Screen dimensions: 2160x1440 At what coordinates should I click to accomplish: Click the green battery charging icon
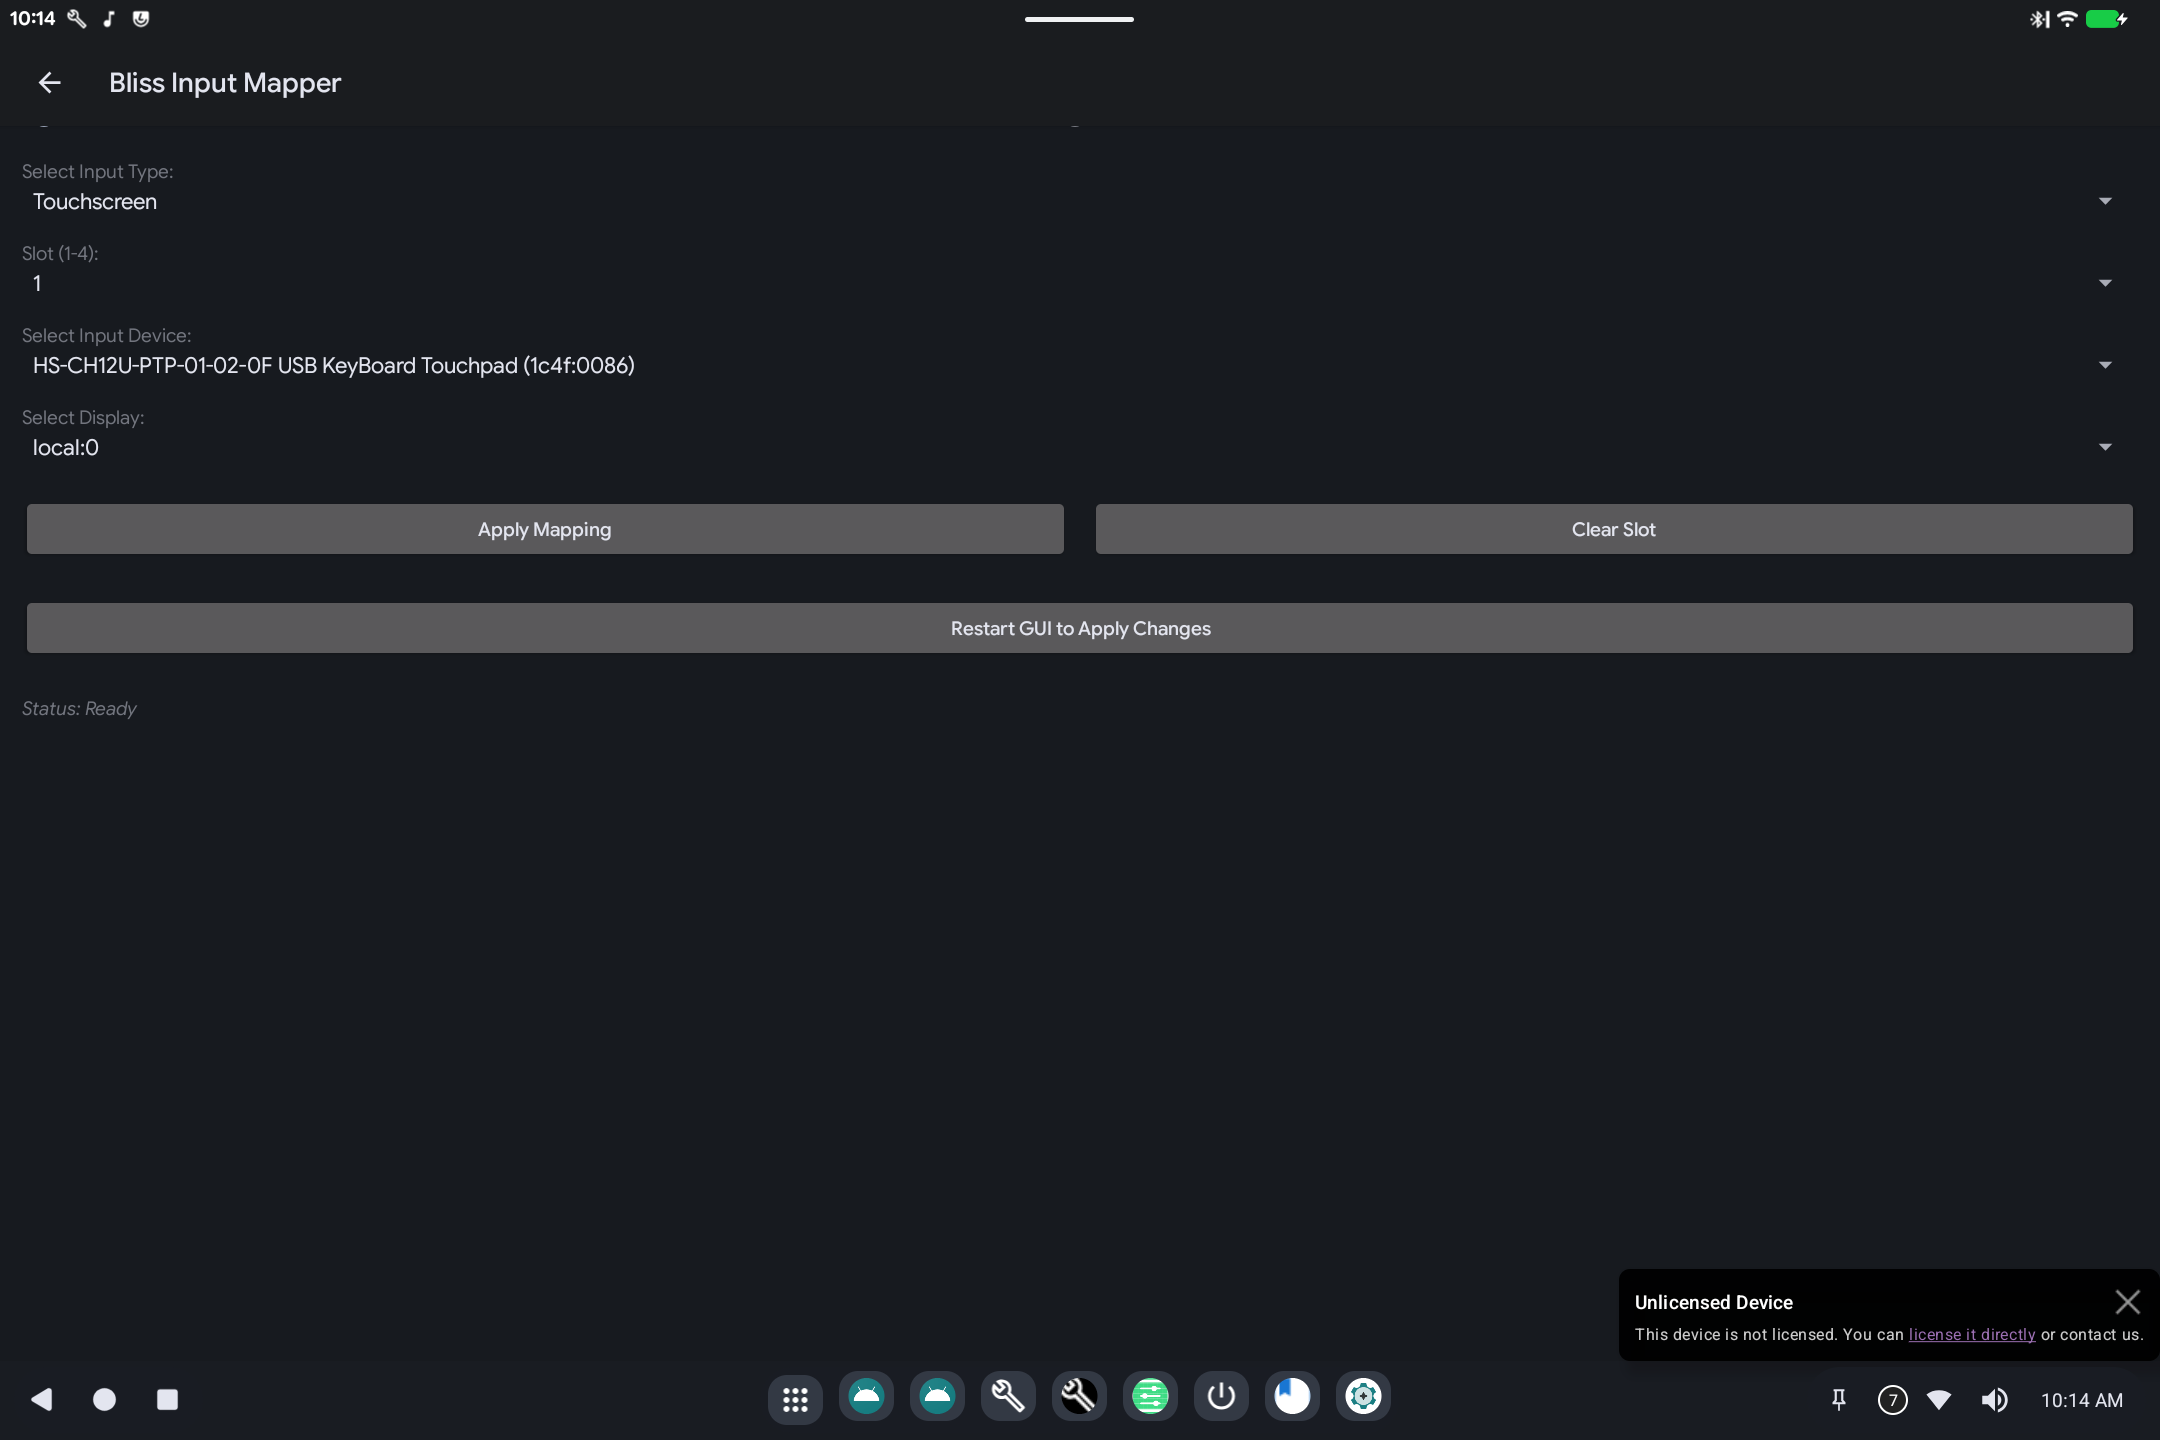(x=2106, y=19)
